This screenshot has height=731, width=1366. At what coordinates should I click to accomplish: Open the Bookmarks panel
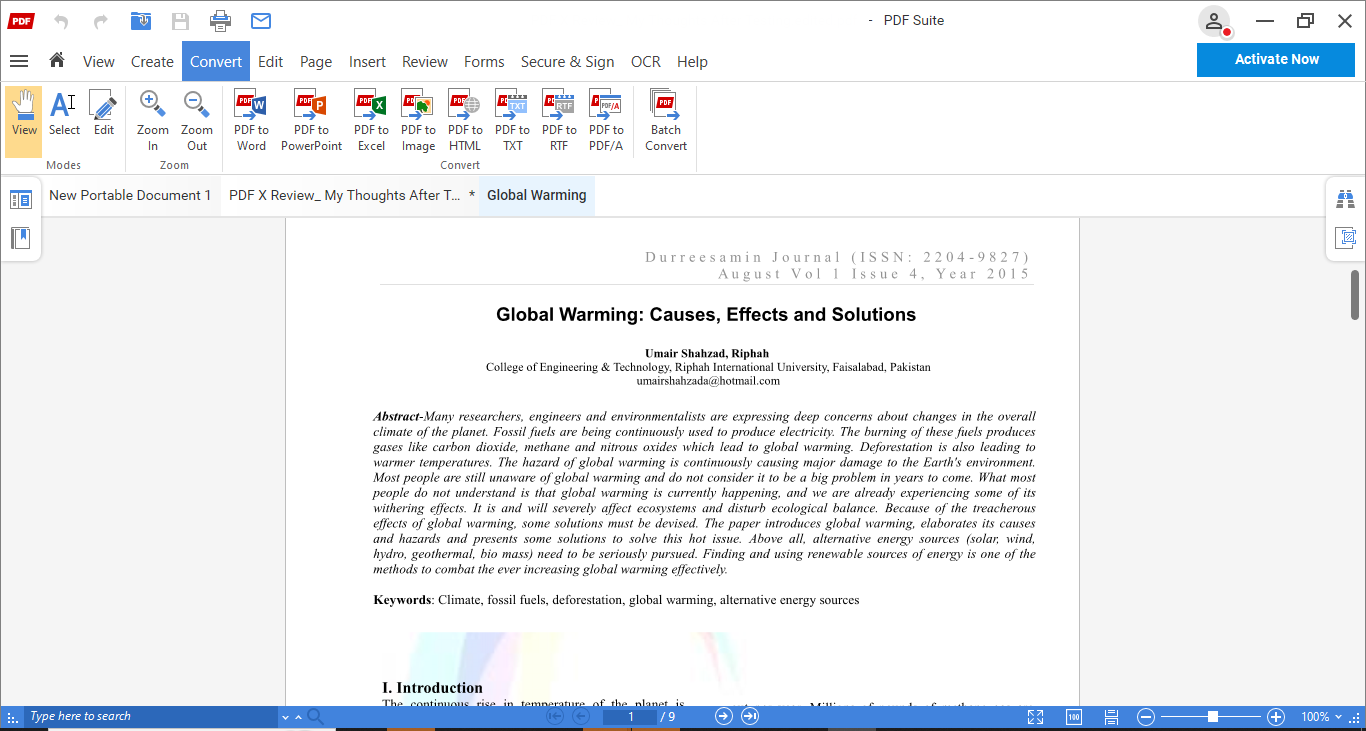[x=21, y=238]
